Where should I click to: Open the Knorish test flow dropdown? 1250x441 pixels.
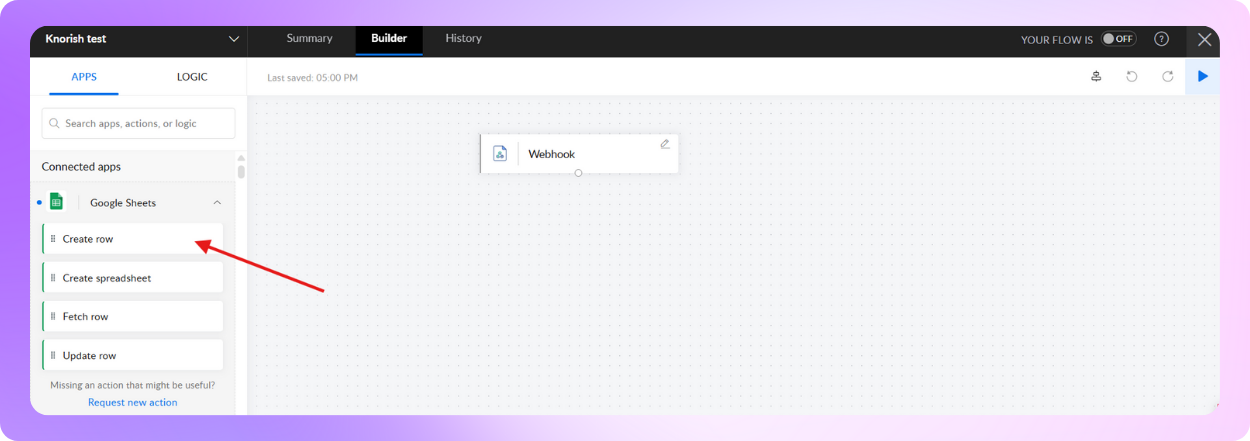click(234, 39)
